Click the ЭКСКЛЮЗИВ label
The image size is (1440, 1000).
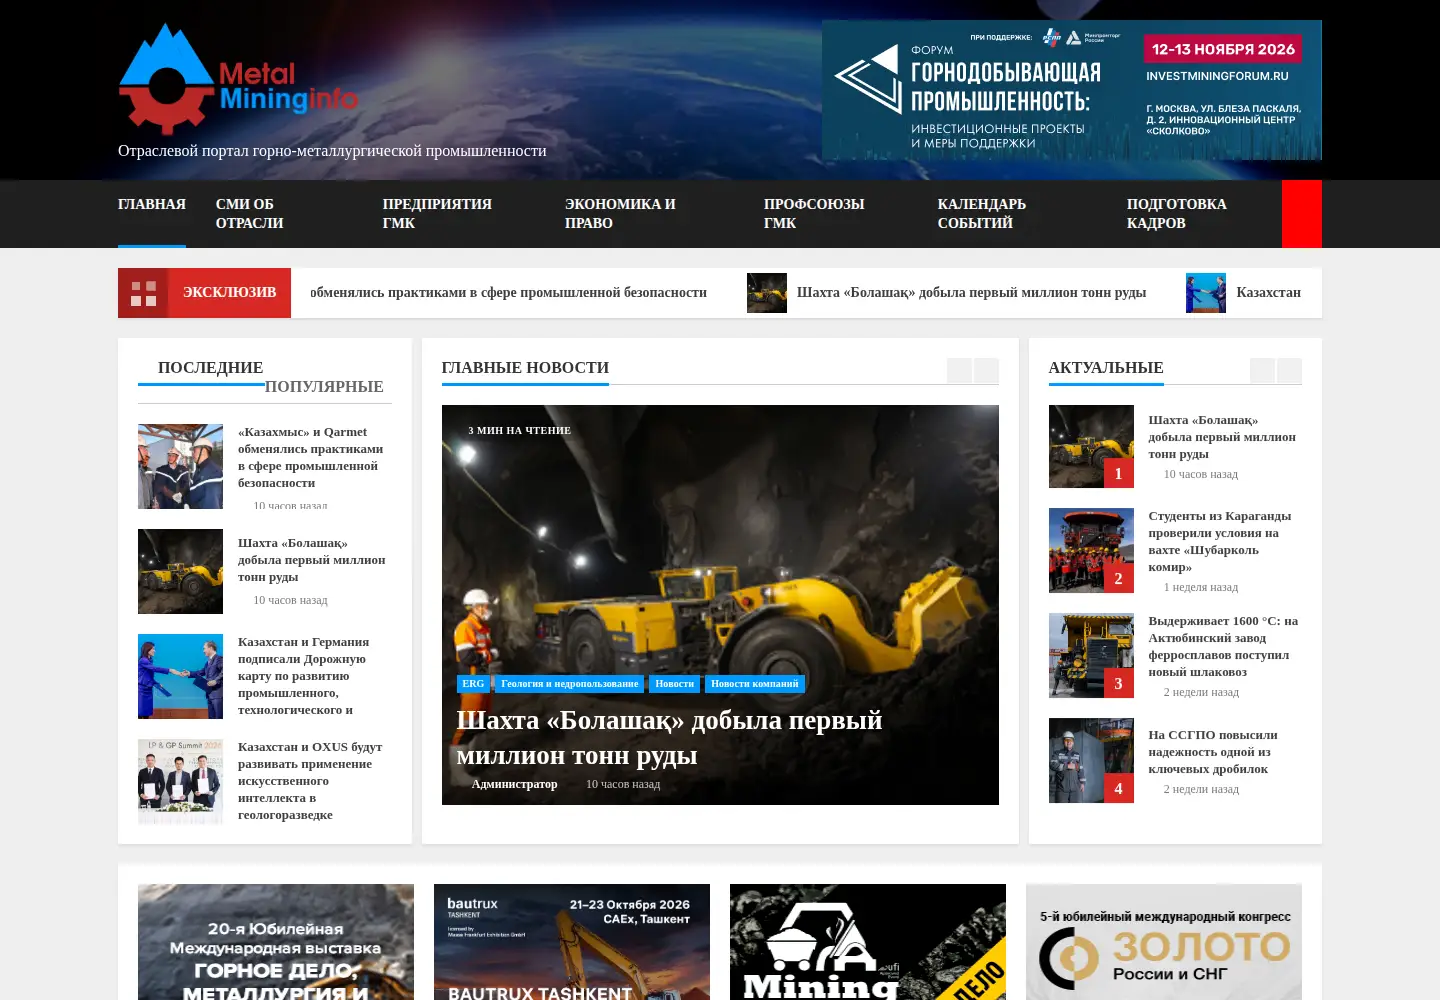(229, 292)
